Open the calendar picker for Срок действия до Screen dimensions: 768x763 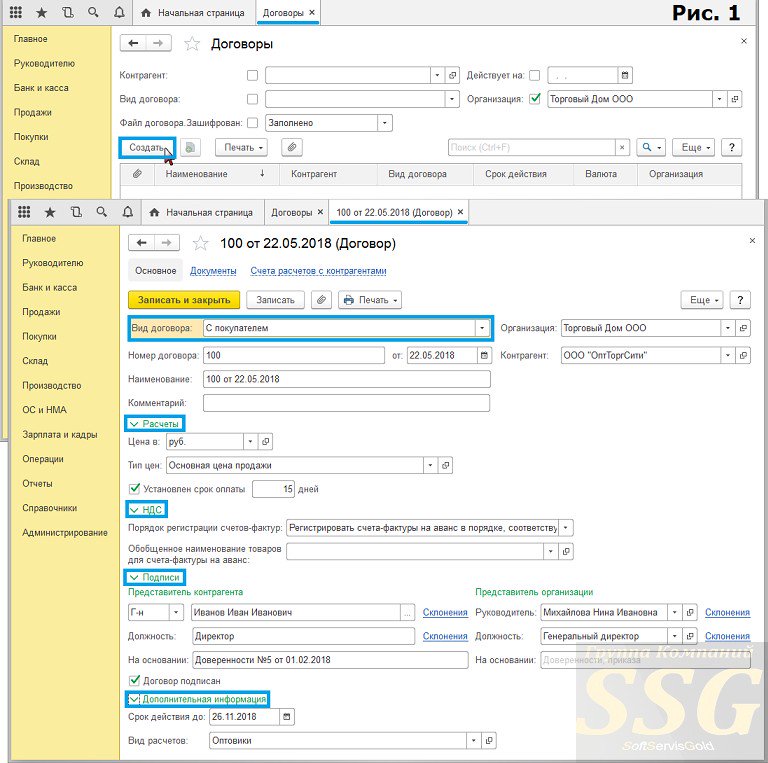288,717
